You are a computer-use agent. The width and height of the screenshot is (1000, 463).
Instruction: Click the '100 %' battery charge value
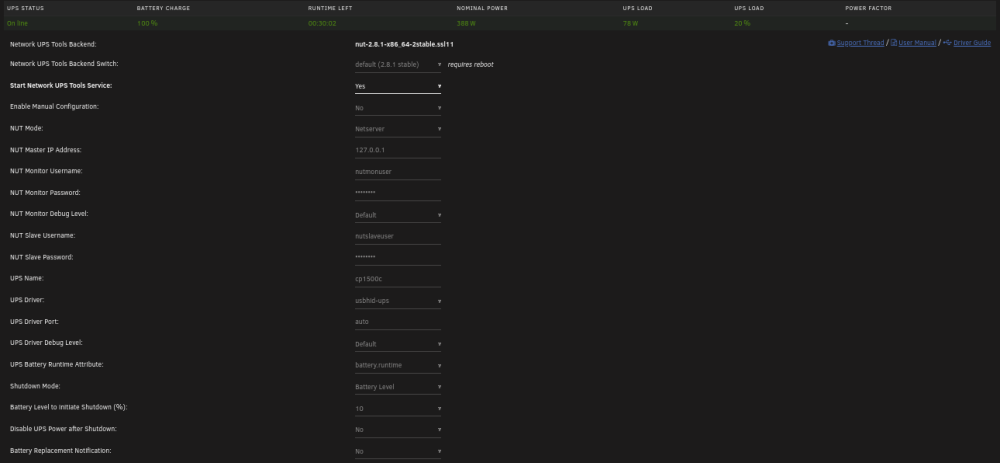point(147,24)
